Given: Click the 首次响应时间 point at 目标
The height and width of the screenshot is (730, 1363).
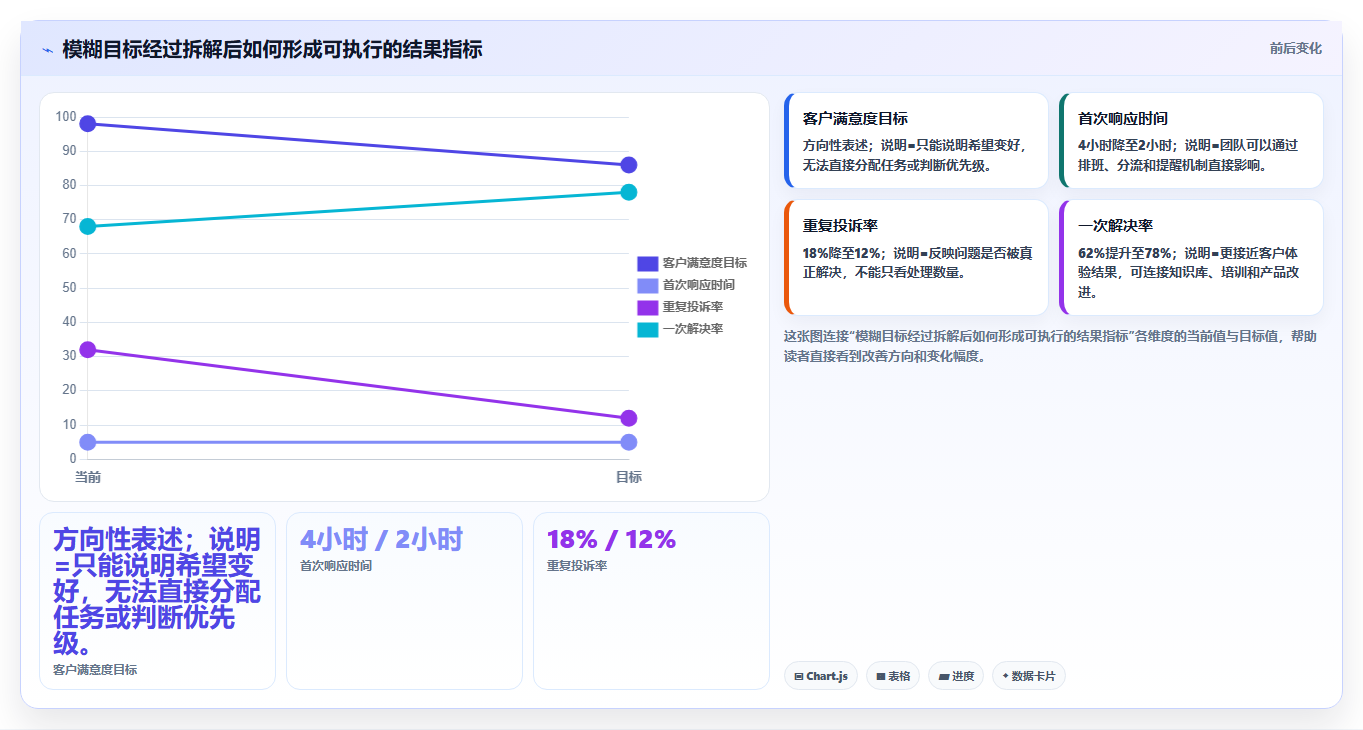Looking at the screenshot, I should coord(629,442).
